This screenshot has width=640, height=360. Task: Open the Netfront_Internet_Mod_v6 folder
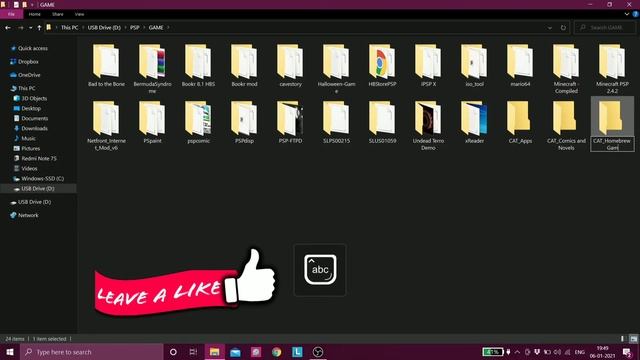106,125
